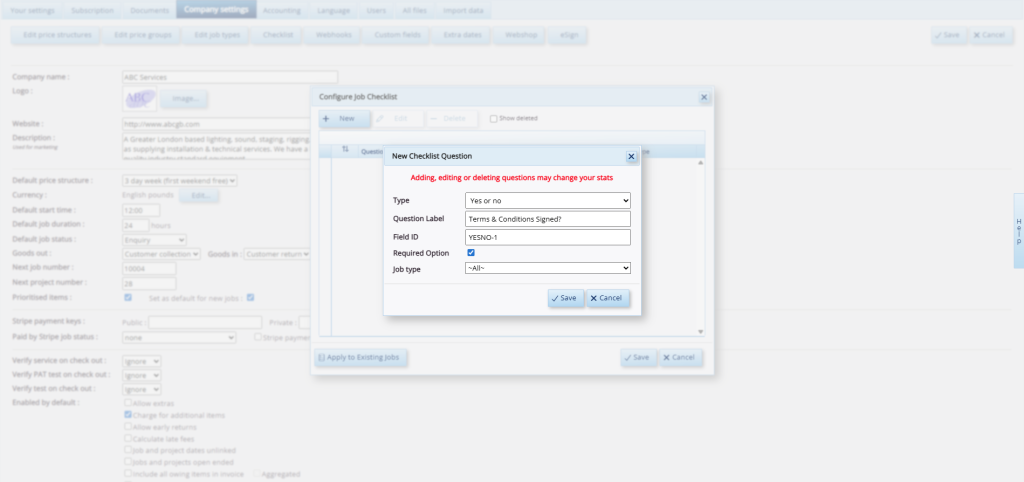Click the Currency Edit... button
This screenshot has width=1024, height=482.
pyautogui.click(x=199, y=195)
